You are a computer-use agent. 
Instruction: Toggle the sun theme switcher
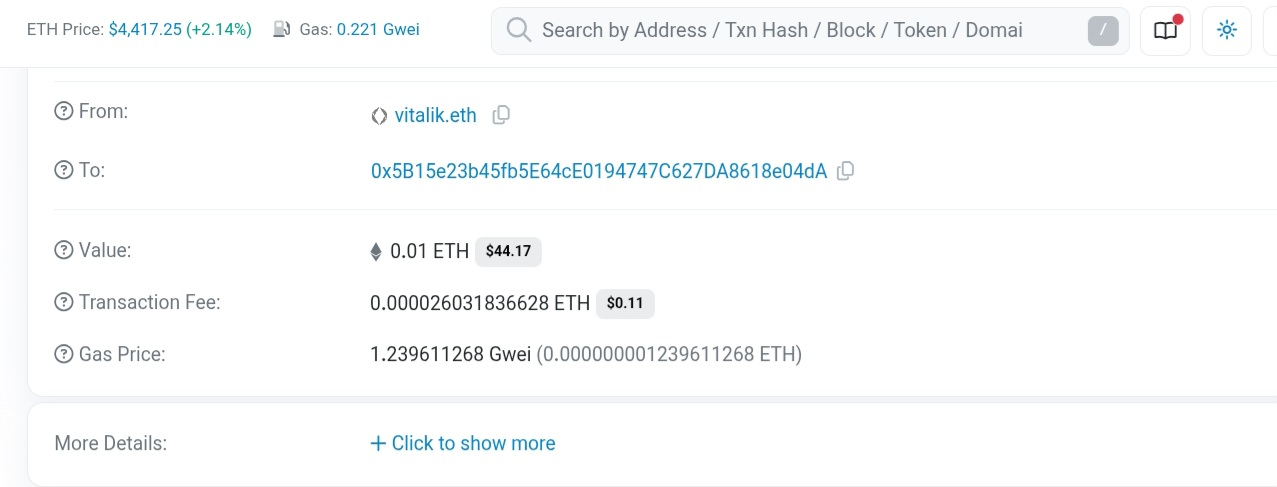(x=1226, y=31)
